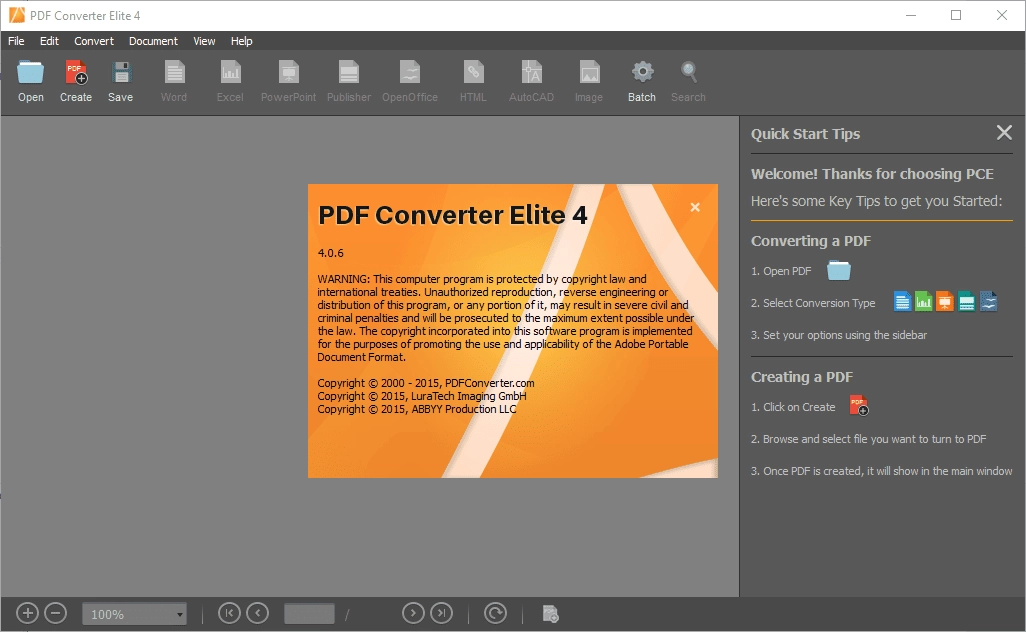Click the green Excel icon in Quick Start Tips
The height and width of the screenshot is (632, 1026).
(923, 302)
